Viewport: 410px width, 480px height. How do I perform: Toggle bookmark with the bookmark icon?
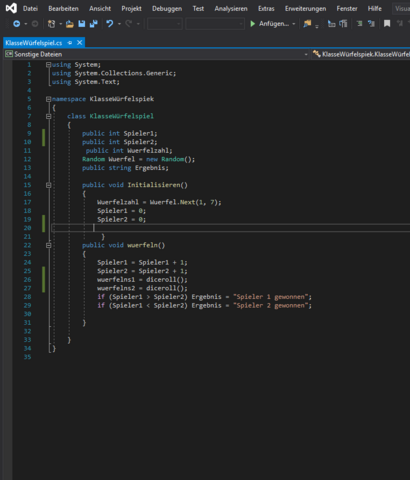(387, 24)
